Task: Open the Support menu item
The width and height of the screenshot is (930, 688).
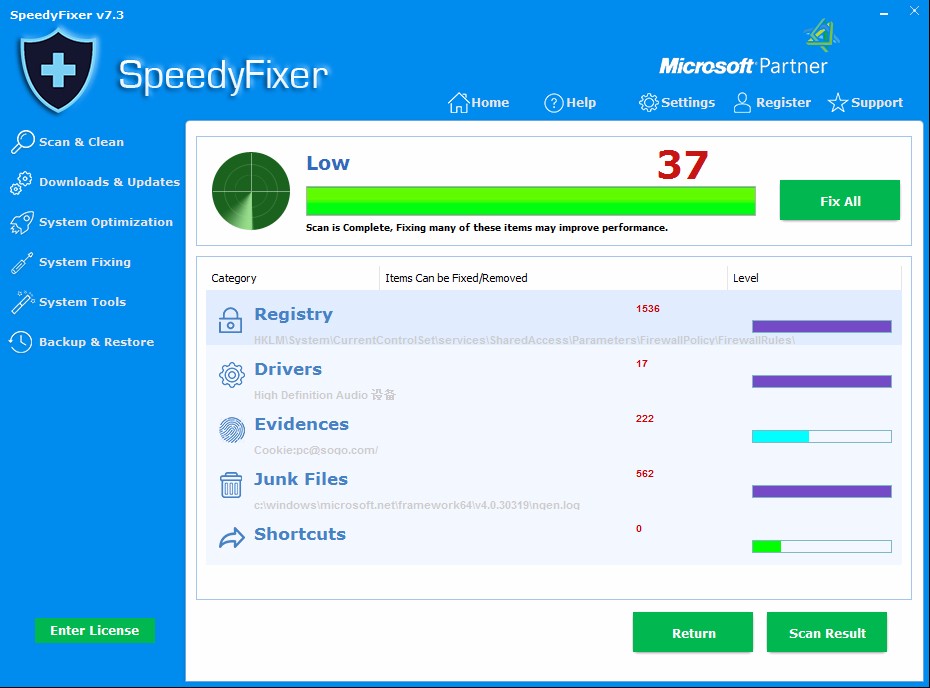Action: pos(865,103)
